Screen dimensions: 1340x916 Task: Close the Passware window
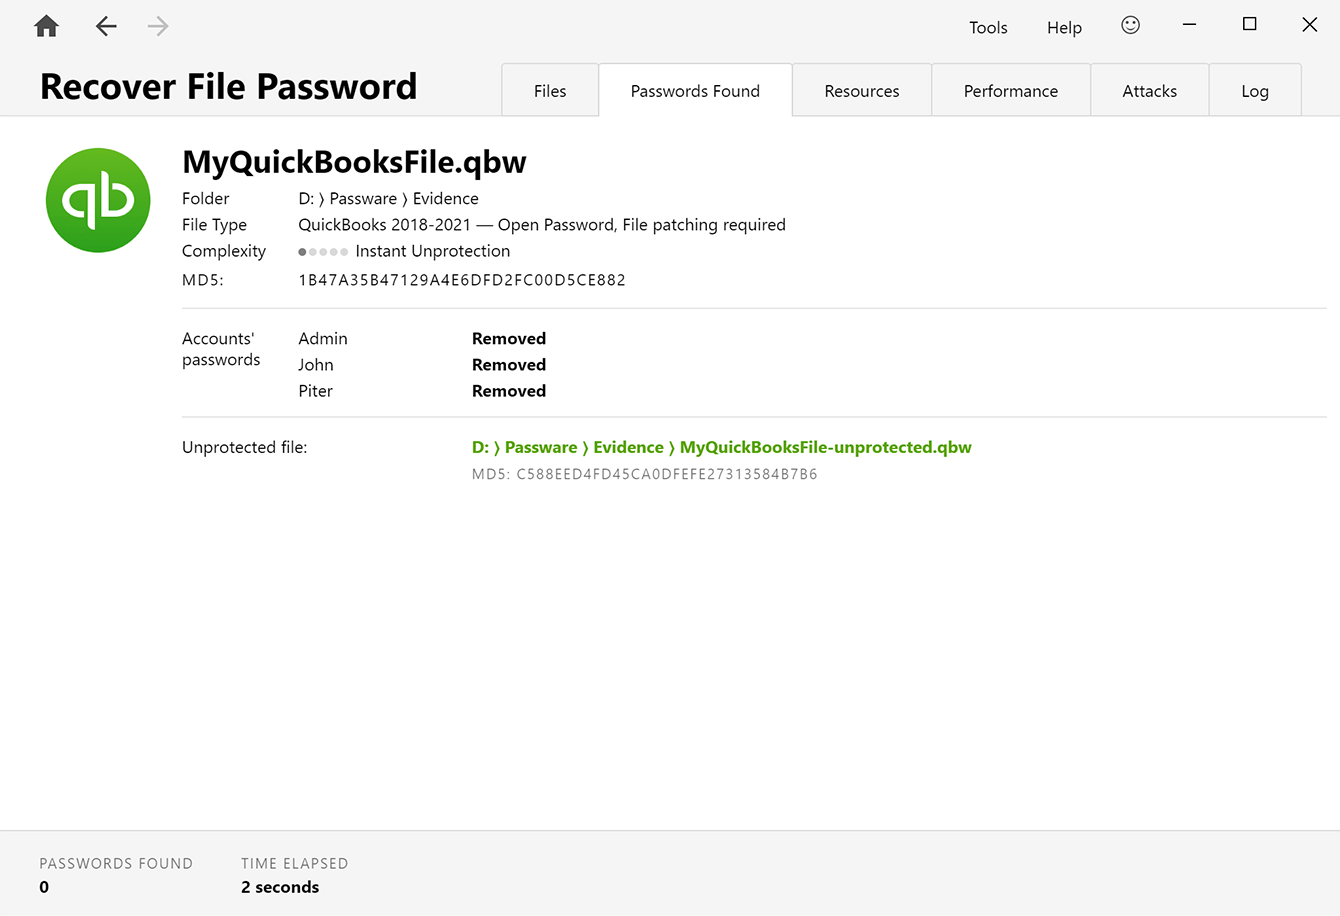pyautogui.click(x=1309, y=25)
